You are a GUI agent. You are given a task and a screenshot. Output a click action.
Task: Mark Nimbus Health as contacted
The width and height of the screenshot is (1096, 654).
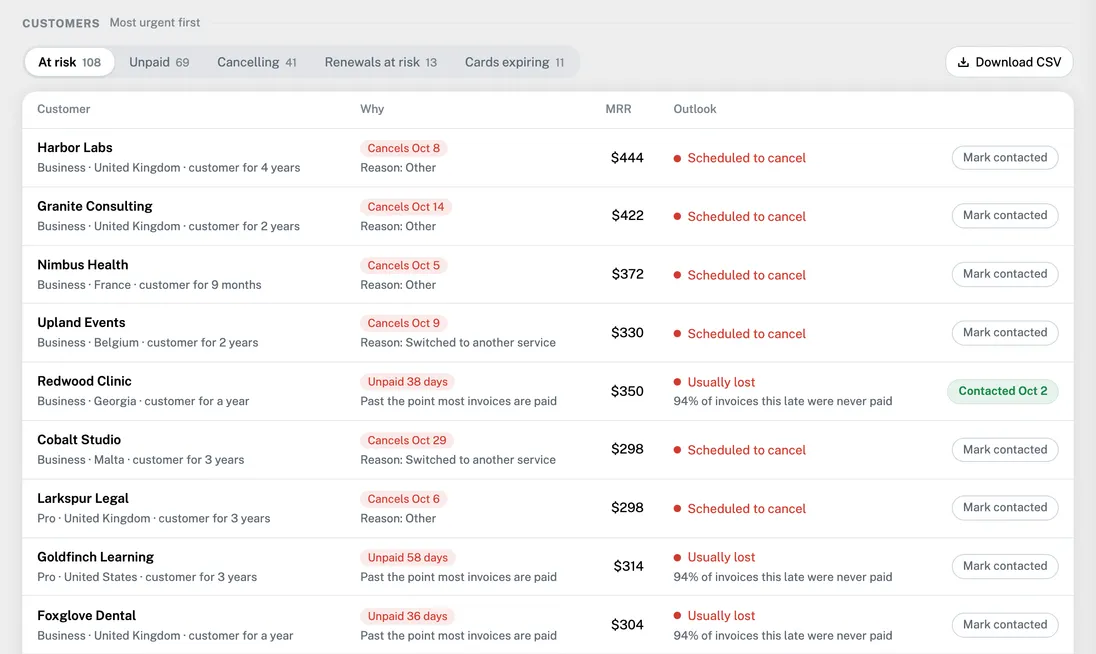pyautogui.click(x=1004, y=274)
